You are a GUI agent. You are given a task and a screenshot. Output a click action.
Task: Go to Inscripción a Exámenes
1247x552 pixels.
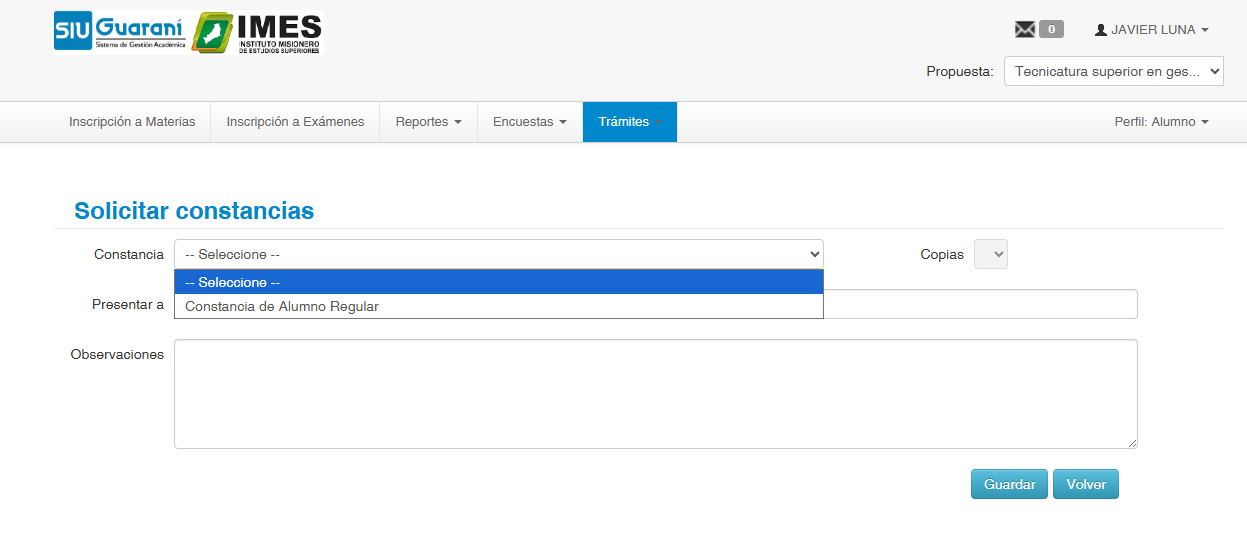[295, 122]
